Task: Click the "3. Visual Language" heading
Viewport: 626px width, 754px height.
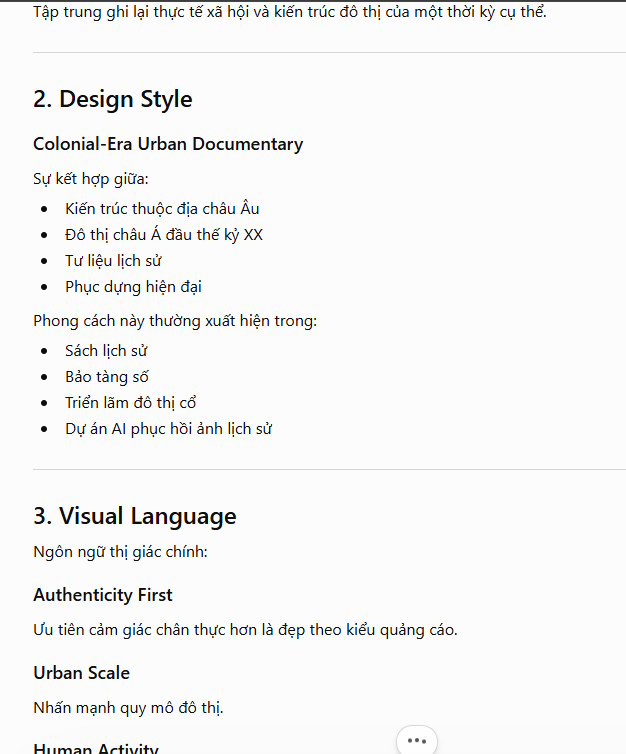Action: point(135,516)
